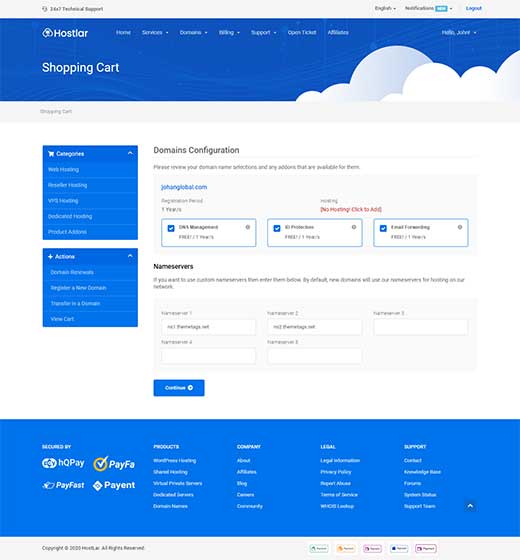This screenshot has height=560, width=520.
Task: Click the Nameserver 2 field
Action: (x=315, y=327)
